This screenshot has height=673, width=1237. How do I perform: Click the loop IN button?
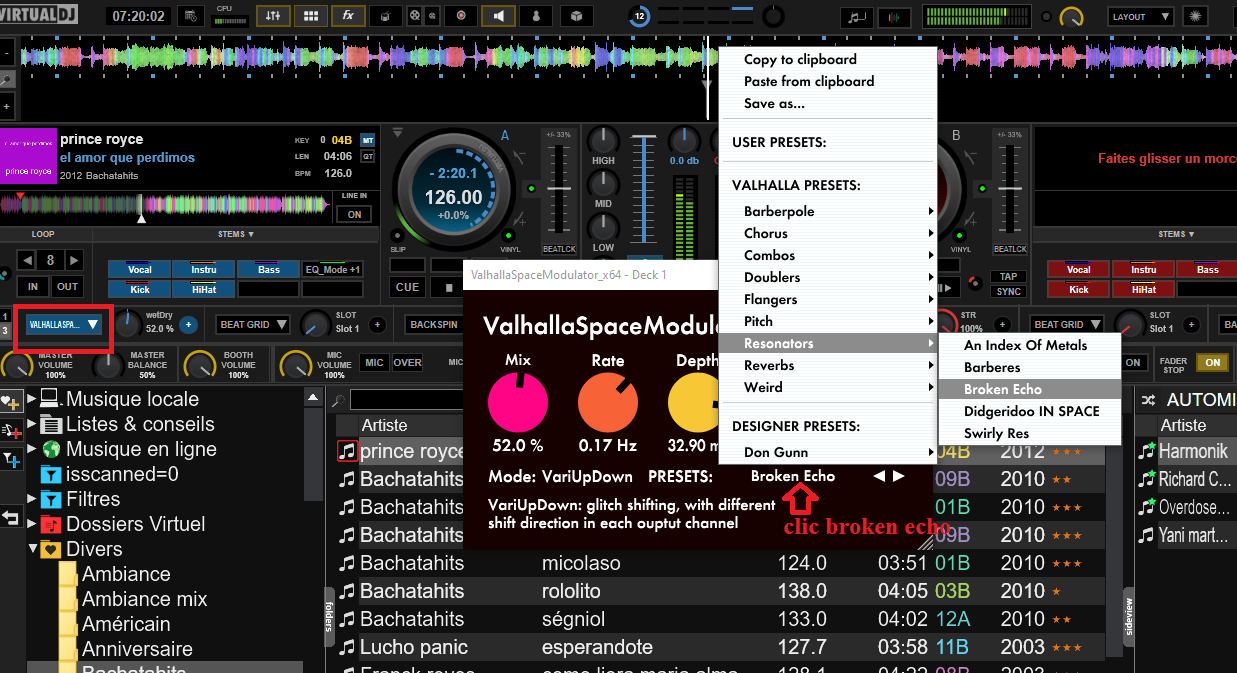[x=33, y=287]
